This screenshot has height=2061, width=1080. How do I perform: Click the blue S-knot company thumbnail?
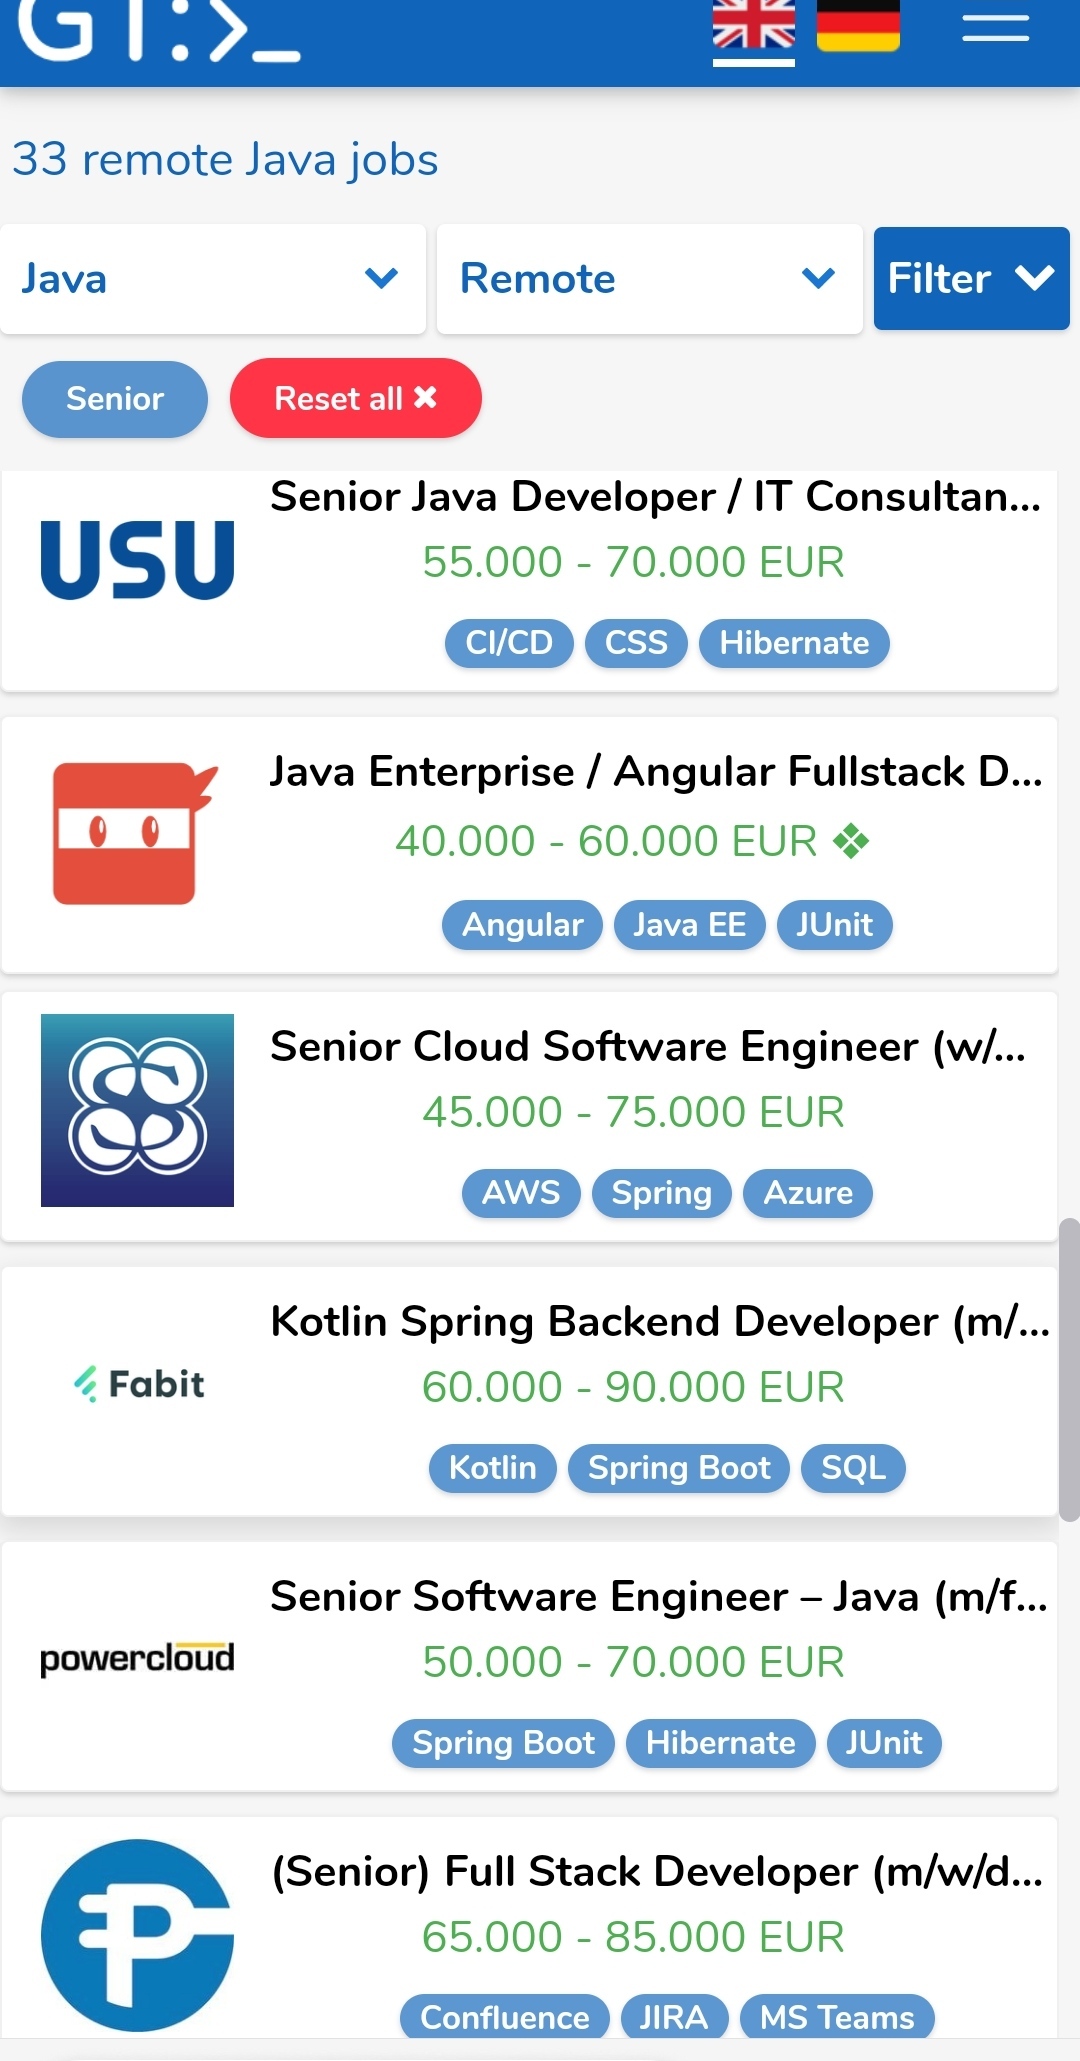137,1110
